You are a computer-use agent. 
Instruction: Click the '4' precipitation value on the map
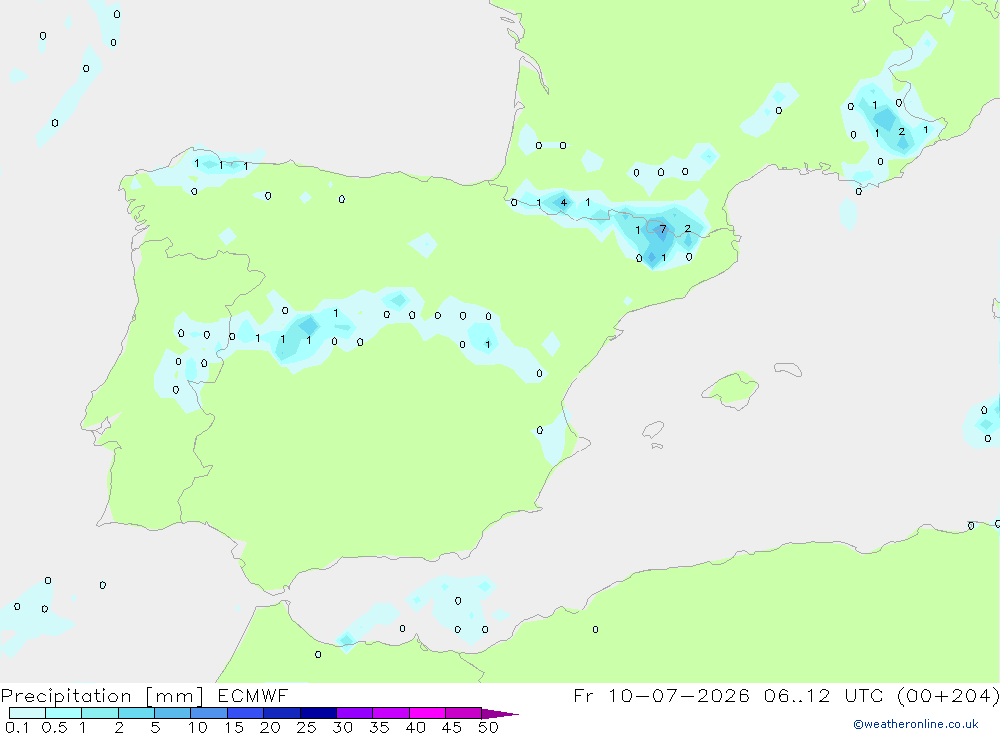[563, 203]
